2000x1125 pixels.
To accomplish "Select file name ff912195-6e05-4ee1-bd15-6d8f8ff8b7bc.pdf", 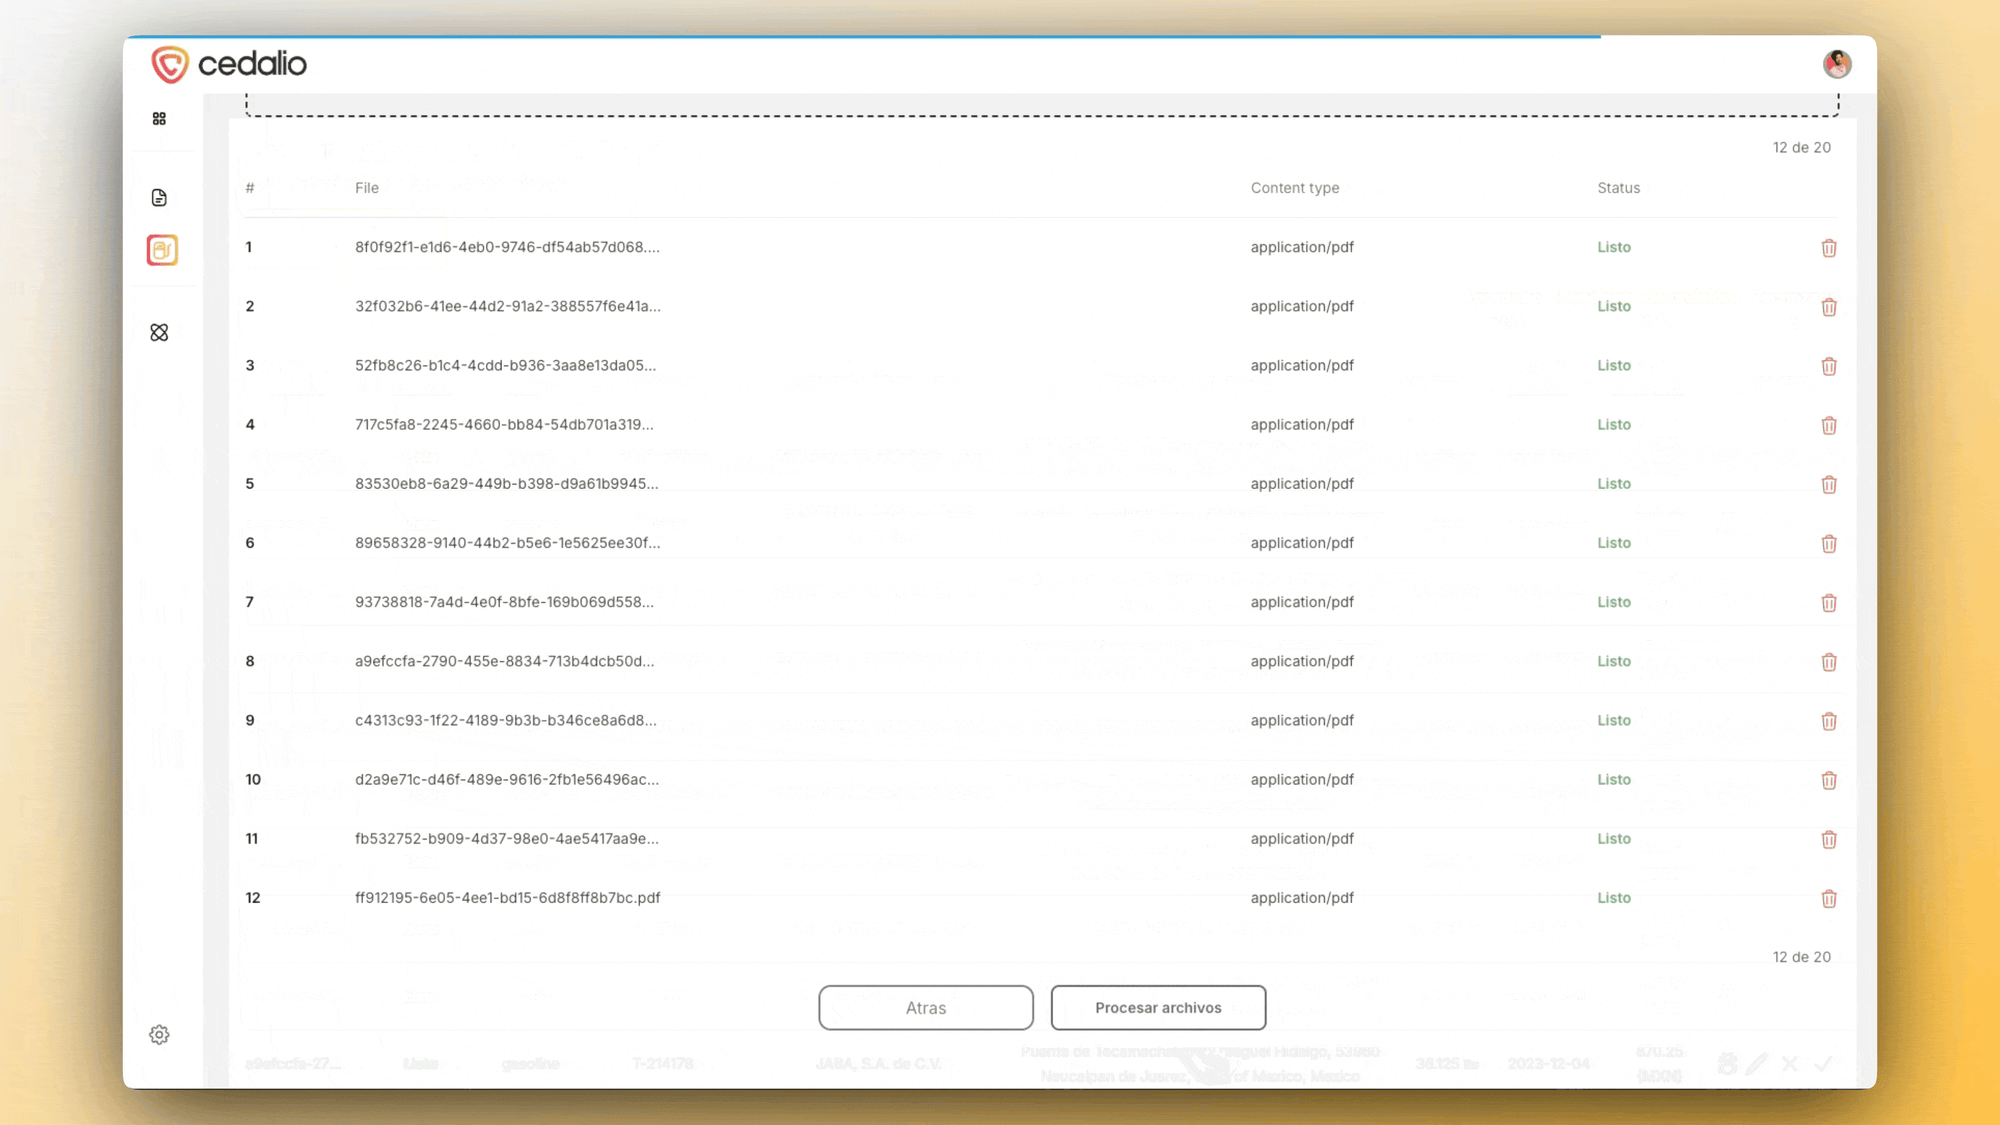I will pos(507,898).
